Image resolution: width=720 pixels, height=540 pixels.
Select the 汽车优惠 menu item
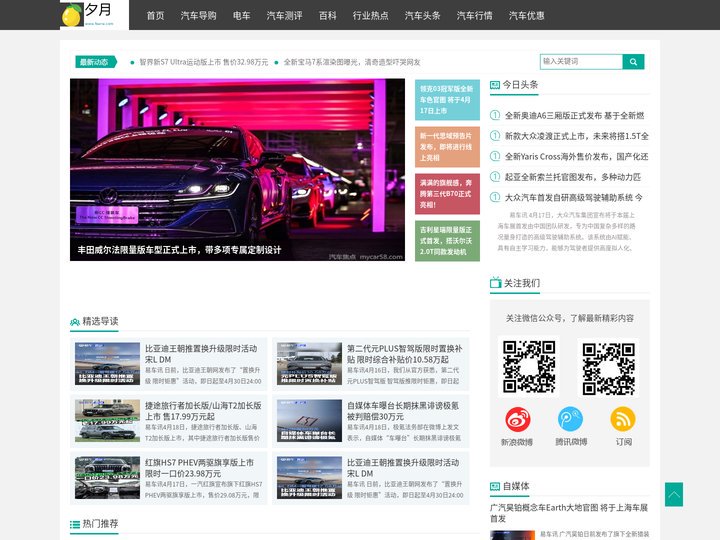click(x=526, y=16)
